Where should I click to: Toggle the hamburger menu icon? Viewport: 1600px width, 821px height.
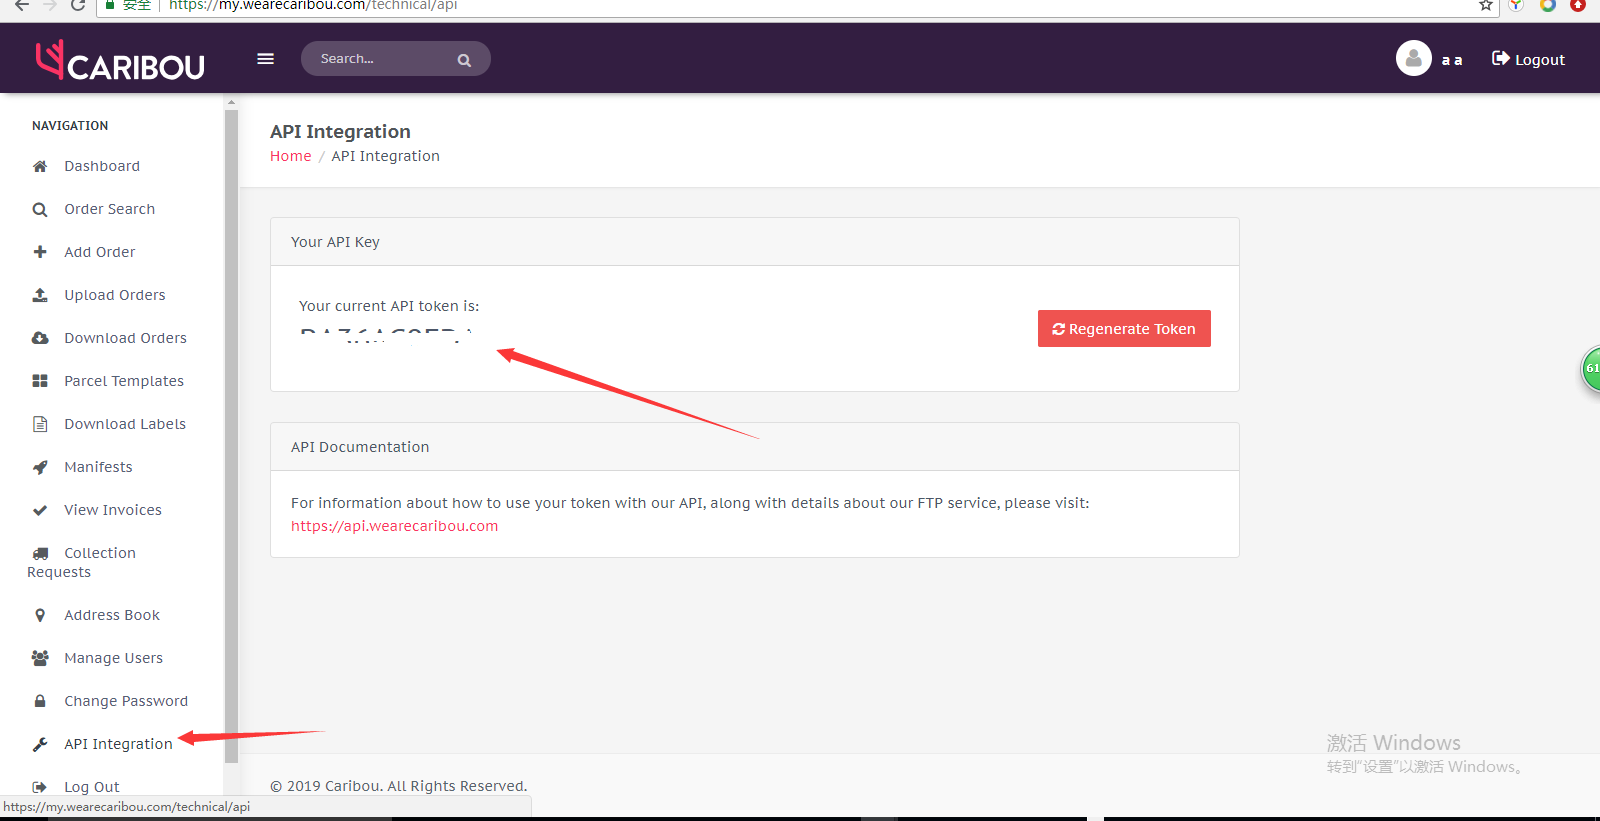(265, 59)
